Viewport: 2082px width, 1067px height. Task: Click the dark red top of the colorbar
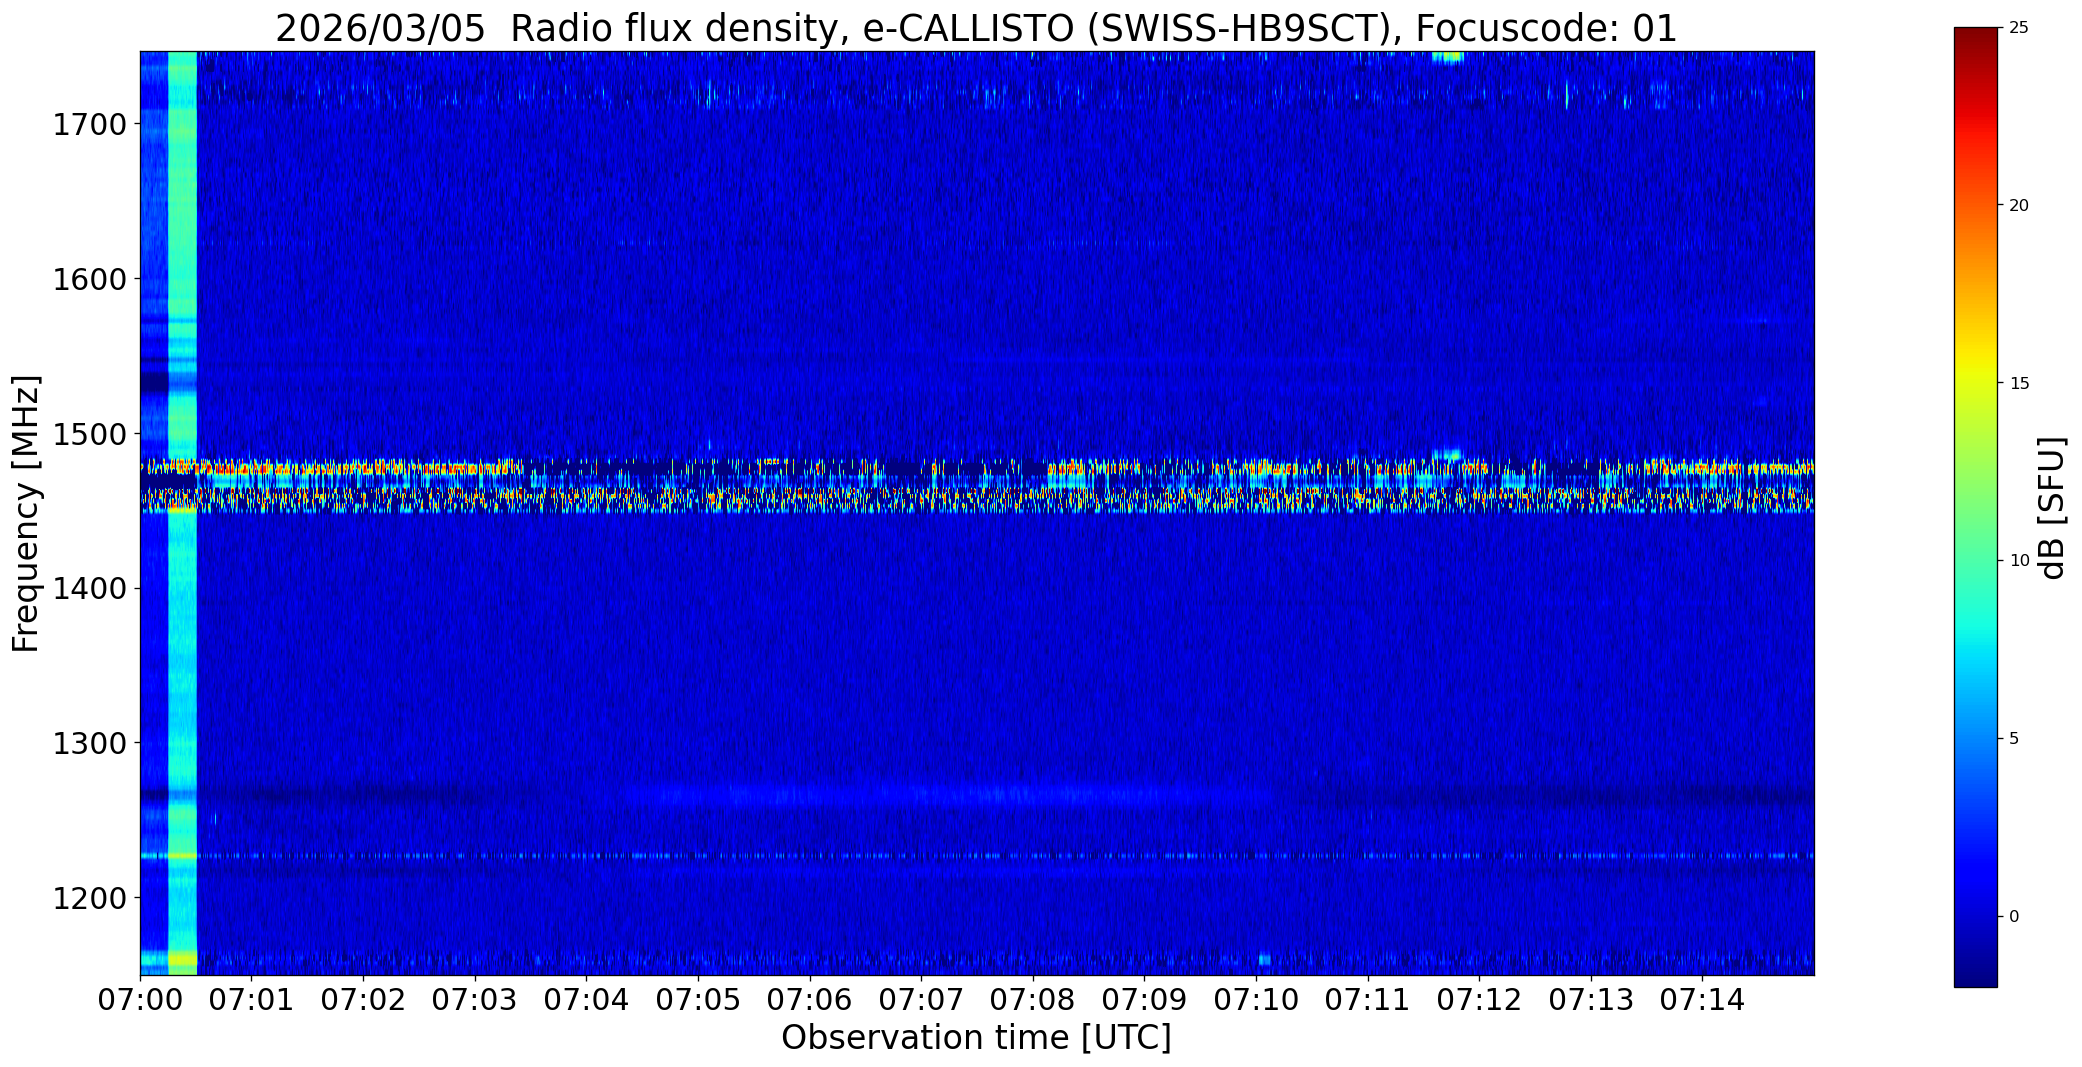click(x=1975, y=40)
